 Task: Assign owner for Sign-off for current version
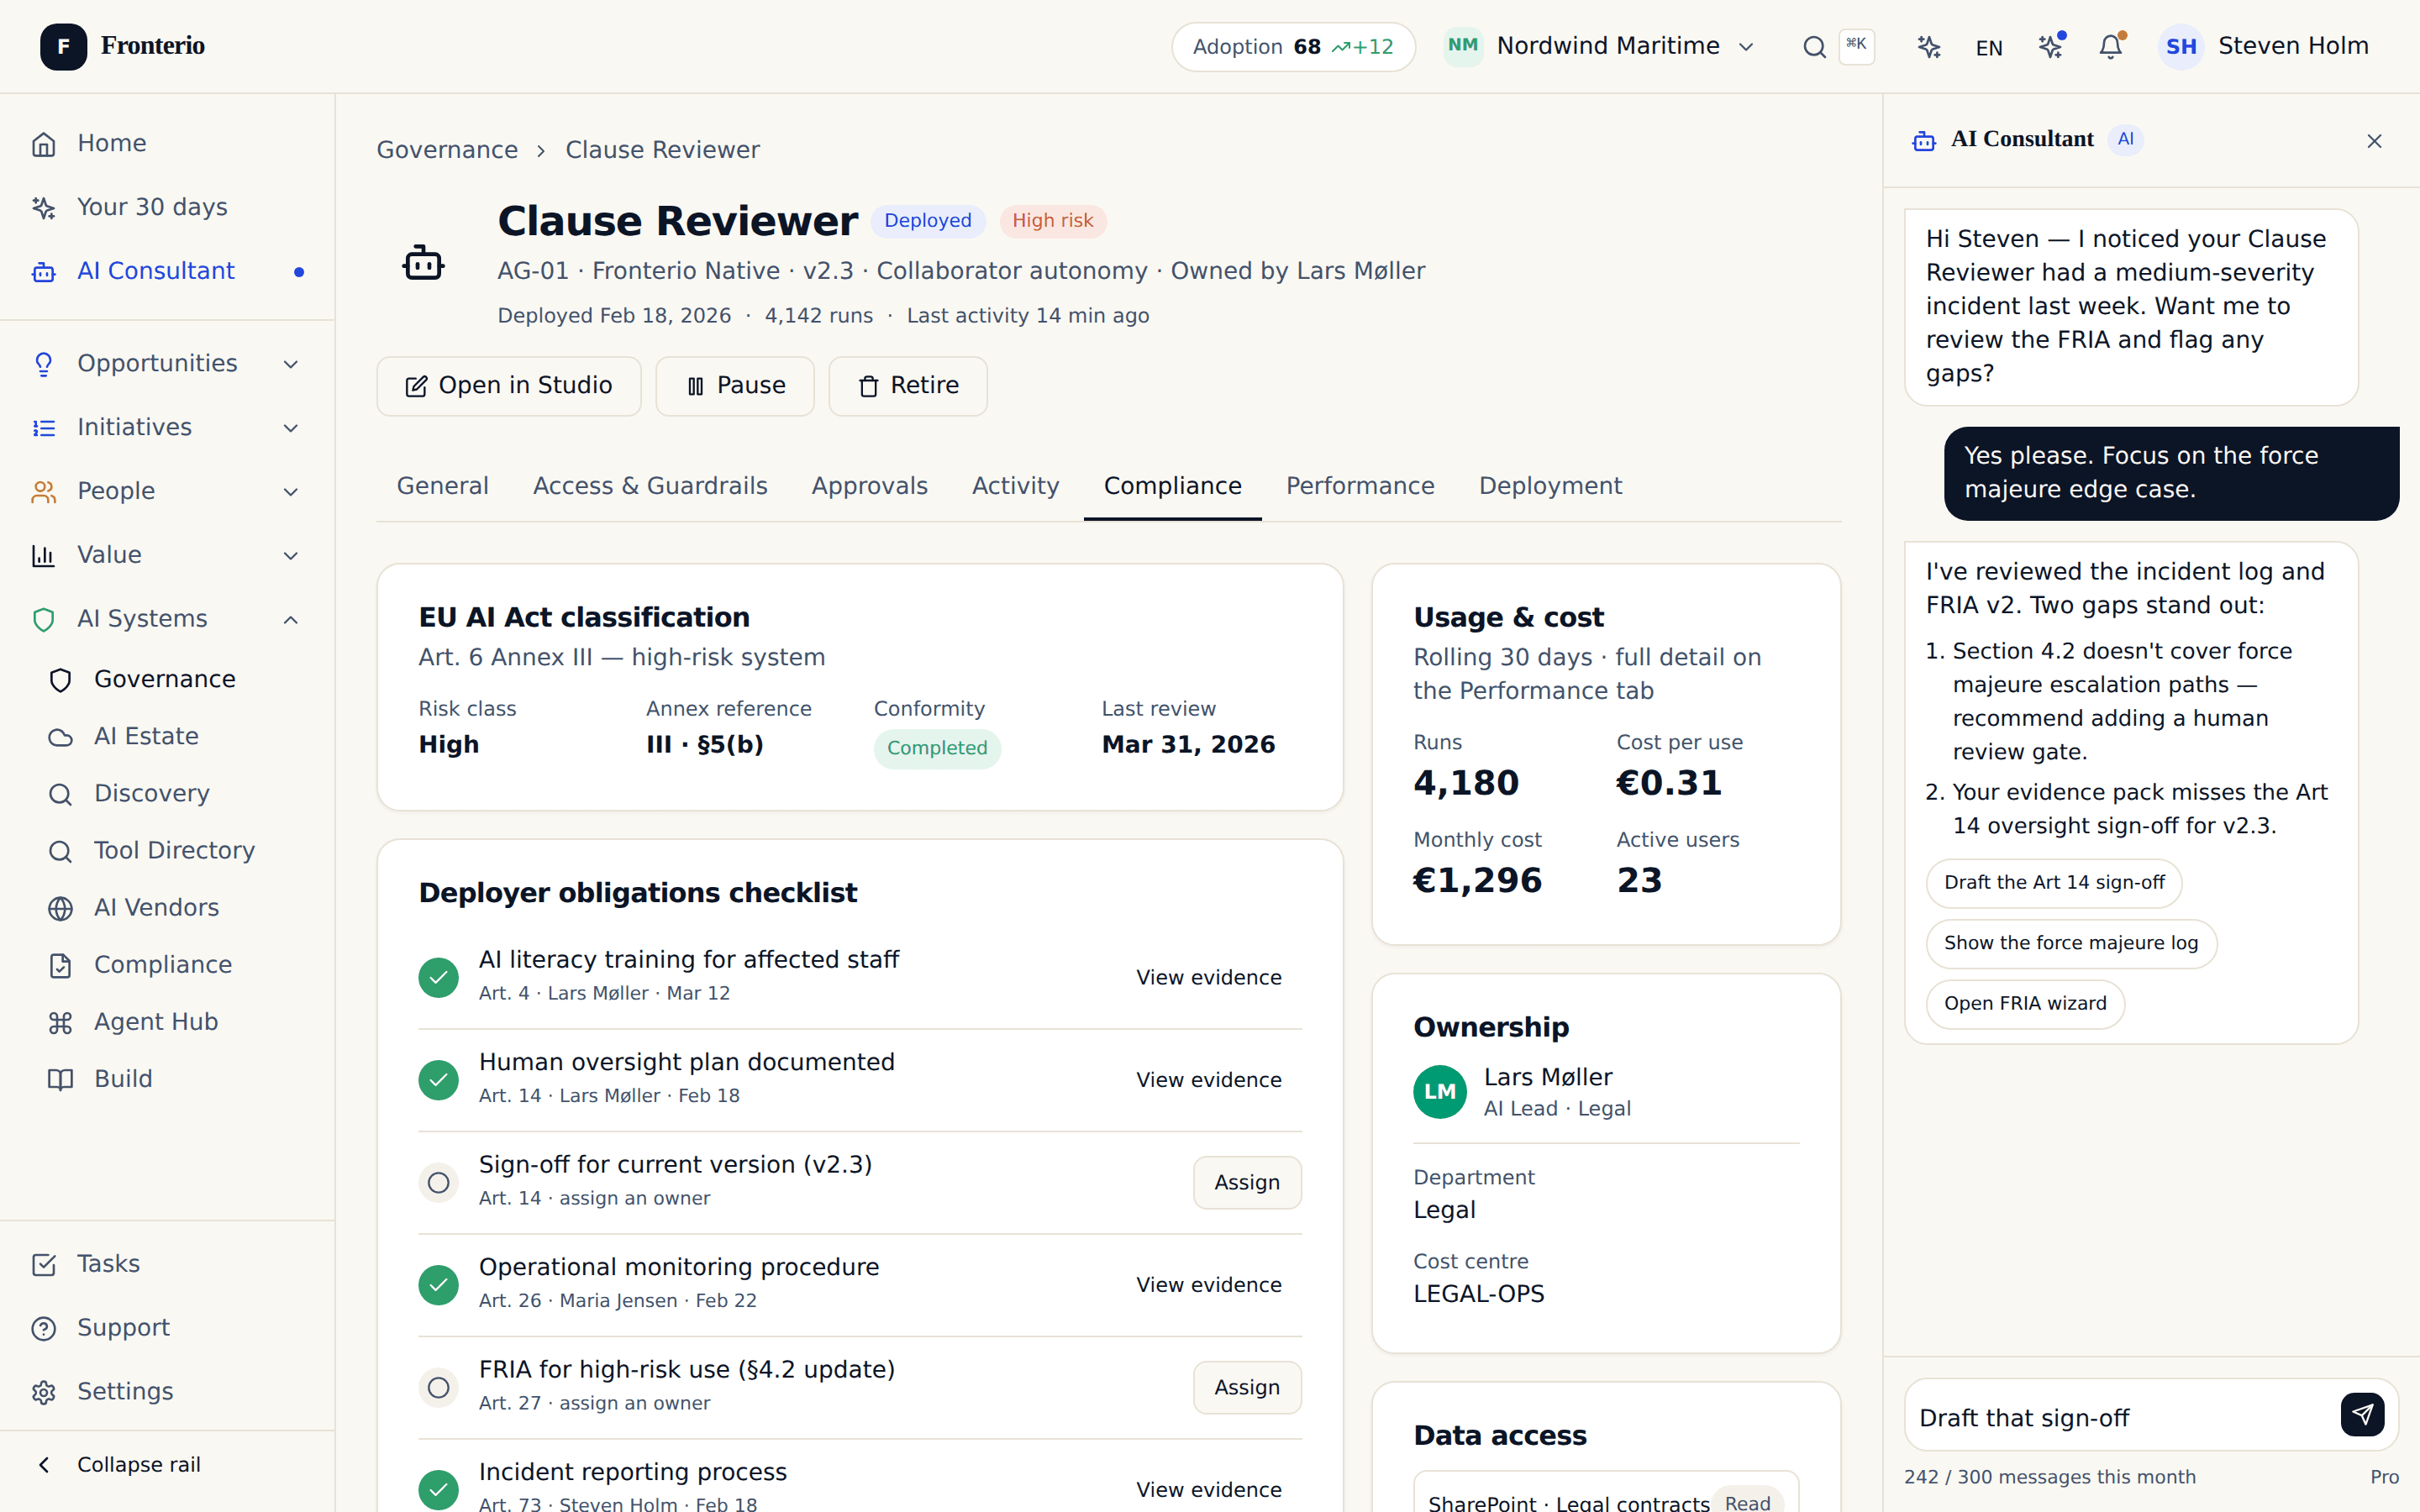1247,1183
